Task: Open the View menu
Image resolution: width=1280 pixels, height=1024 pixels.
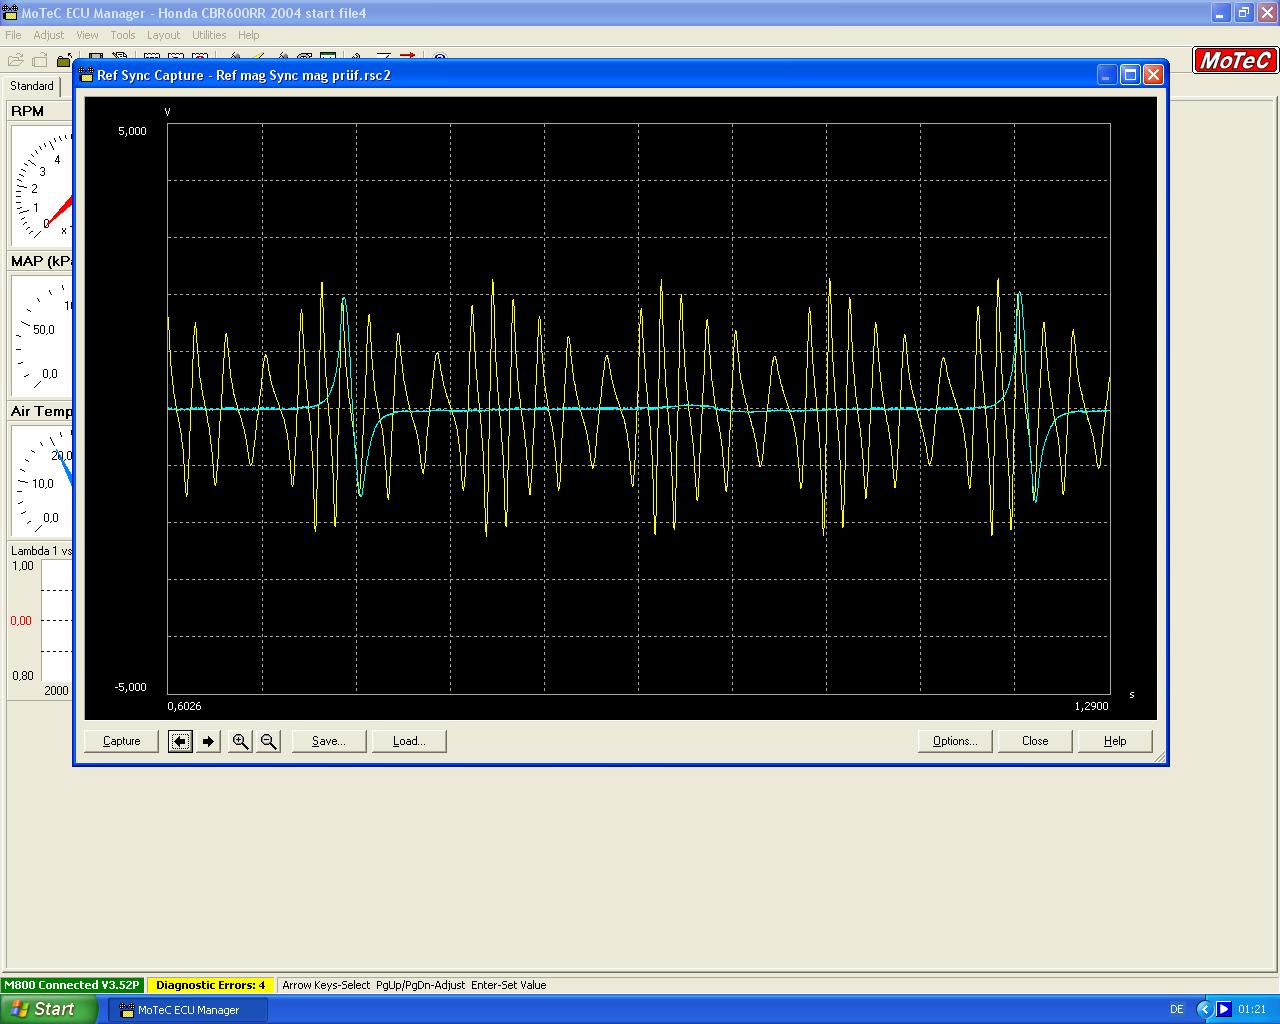Action: 87,35
